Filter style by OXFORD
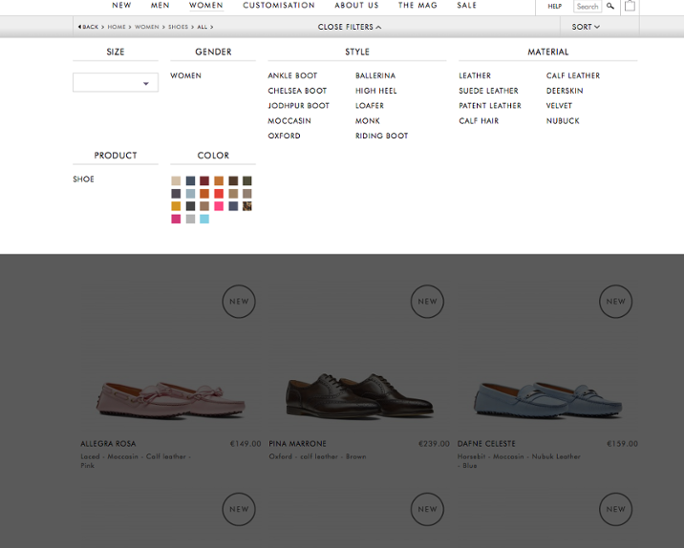This screenshot has height=548, width=684. tap(284, 136)
